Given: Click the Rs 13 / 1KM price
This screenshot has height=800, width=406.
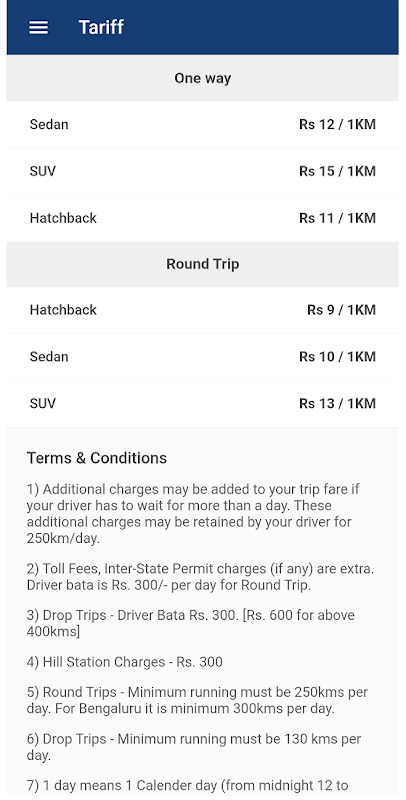Looking at the screenshot, I should pos(337,404).
